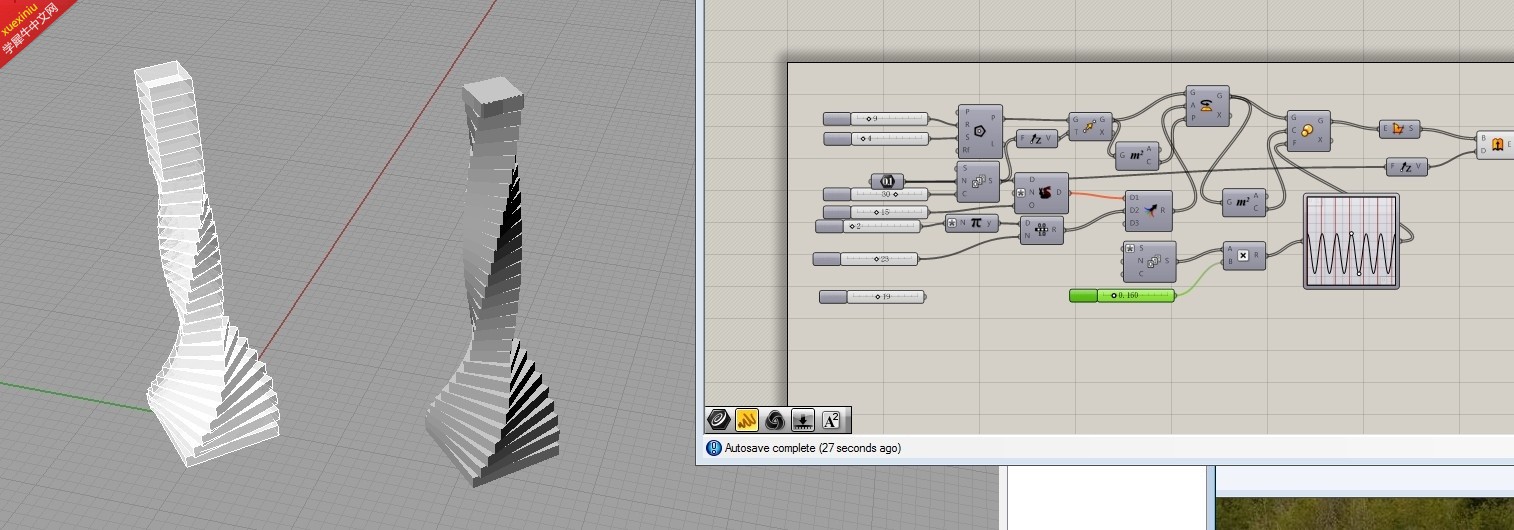The image size is (1514, 530).
Task: Click the Autosave complete status message
Action: pyautogui.click(x=813, y=448)
